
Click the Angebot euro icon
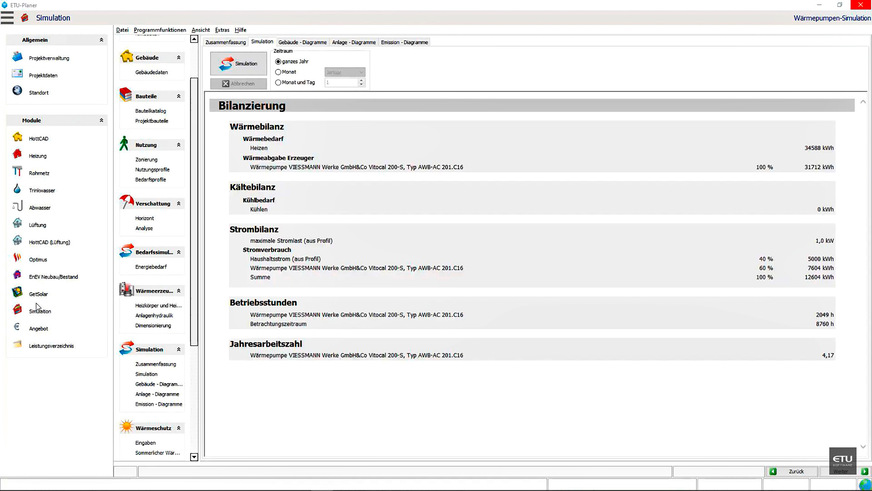click(17, 328)
